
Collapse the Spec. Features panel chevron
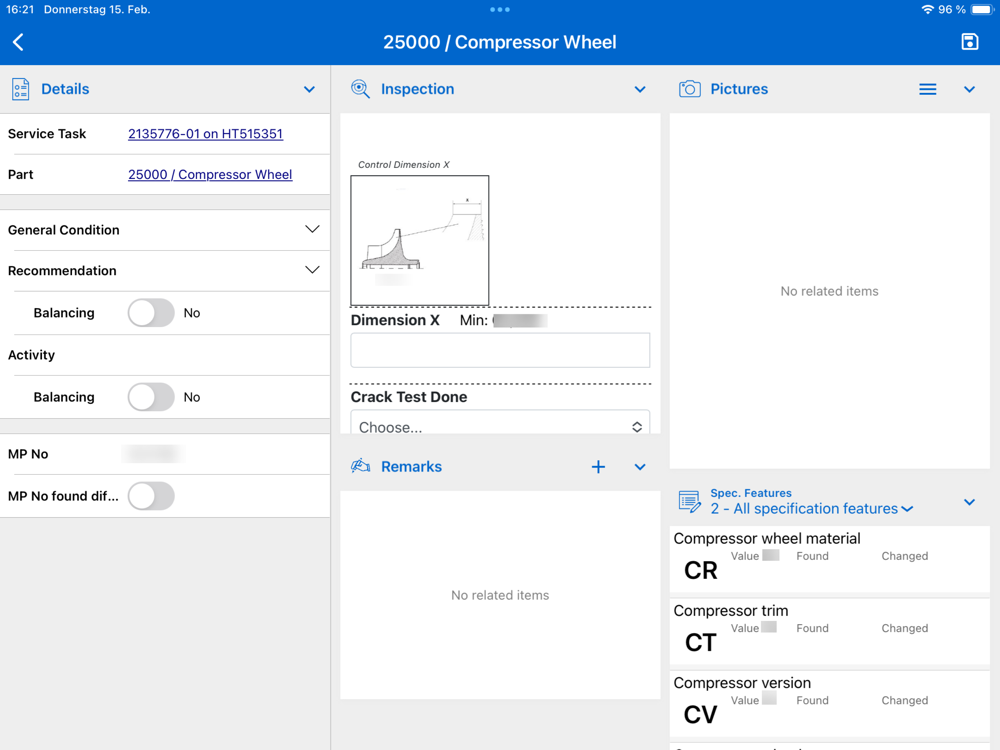tap(969, 502)
